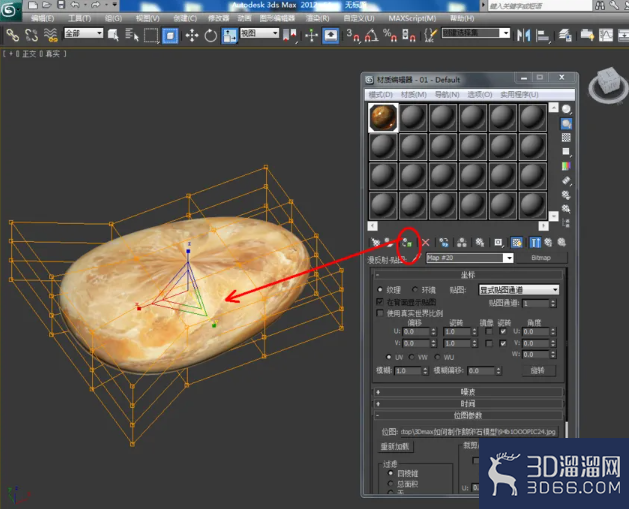Expand the 时间 rollout
This screenshot has width=629, height=509.
pos(468,404)
